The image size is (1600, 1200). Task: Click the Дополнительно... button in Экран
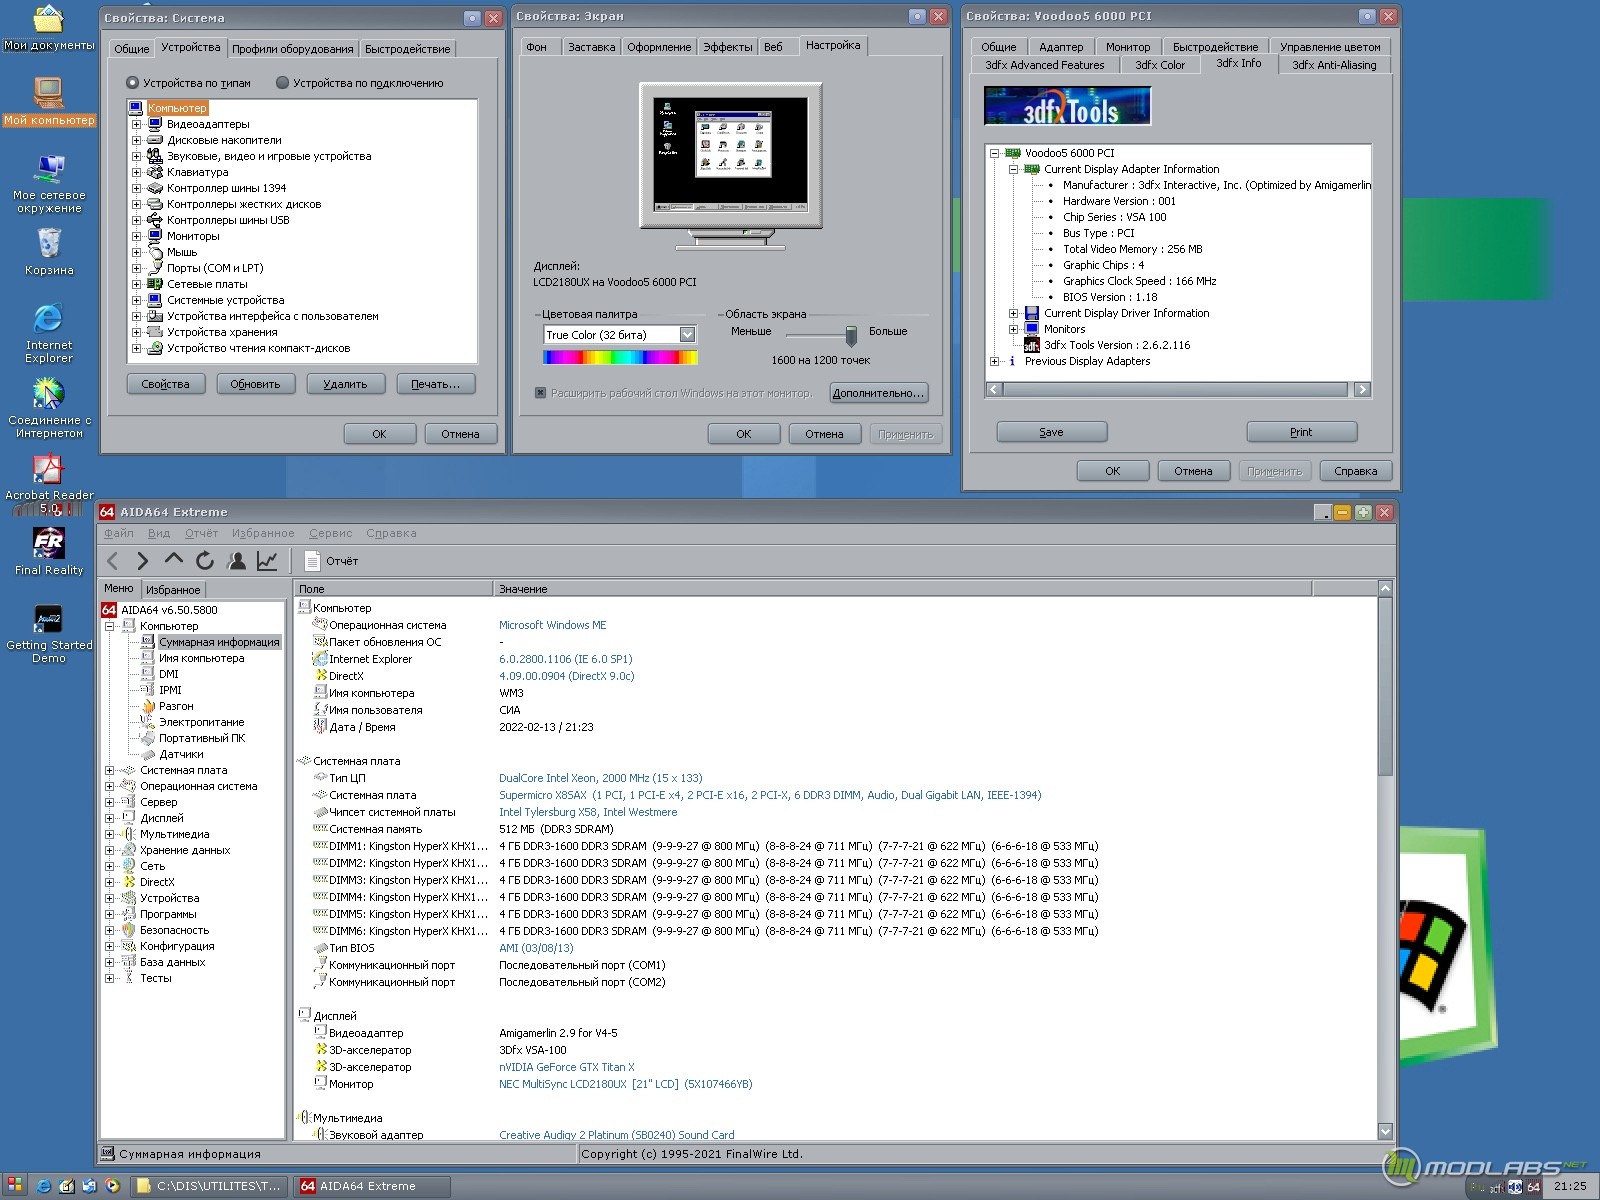tap(878, 393)
